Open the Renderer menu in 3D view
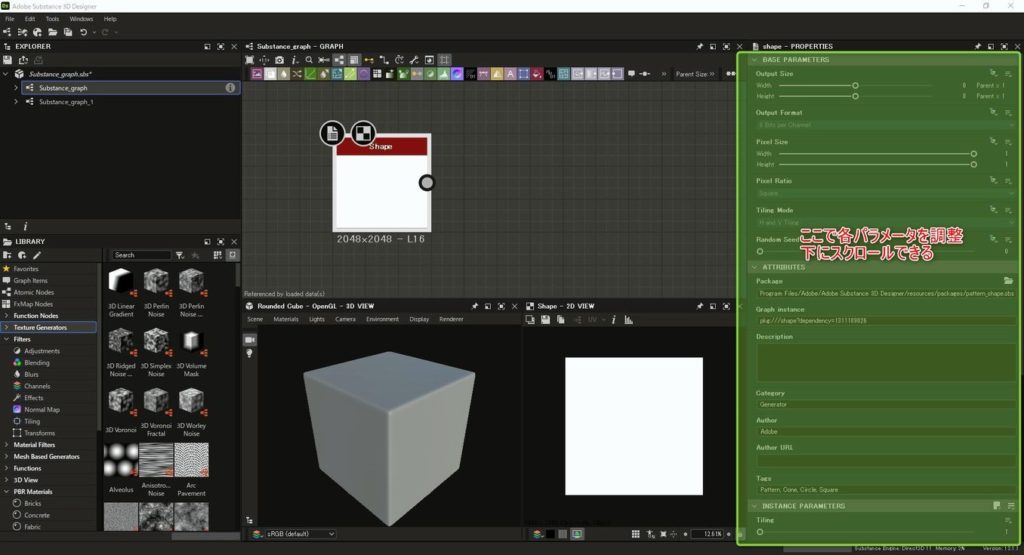 pyautogui.click(x=451, y=319)
